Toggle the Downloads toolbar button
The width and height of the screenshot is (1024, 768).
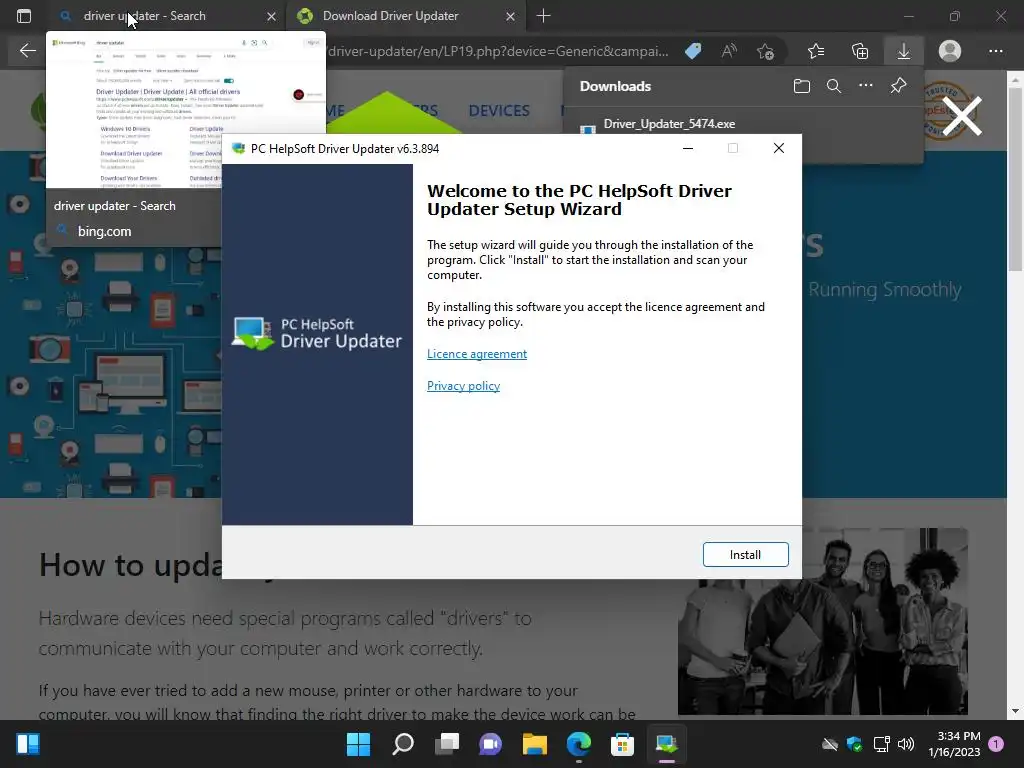pyautogui.click(x=904, y=51)
